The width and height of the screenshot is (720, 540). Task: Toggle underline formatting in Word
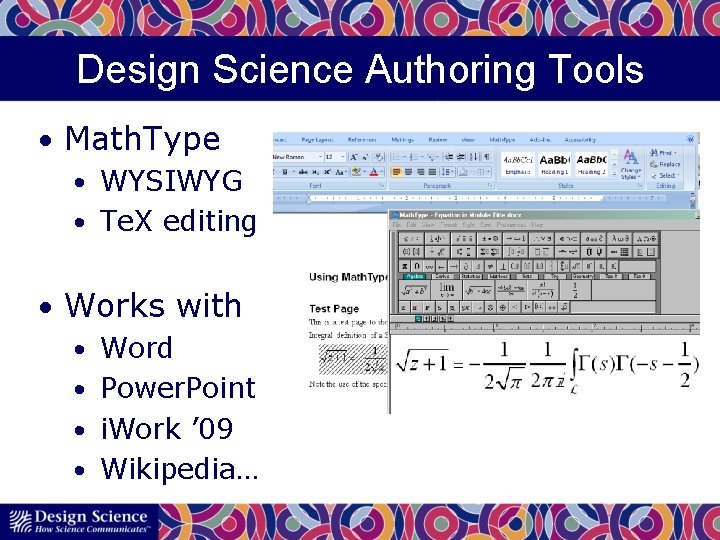(x=285, y=172)
